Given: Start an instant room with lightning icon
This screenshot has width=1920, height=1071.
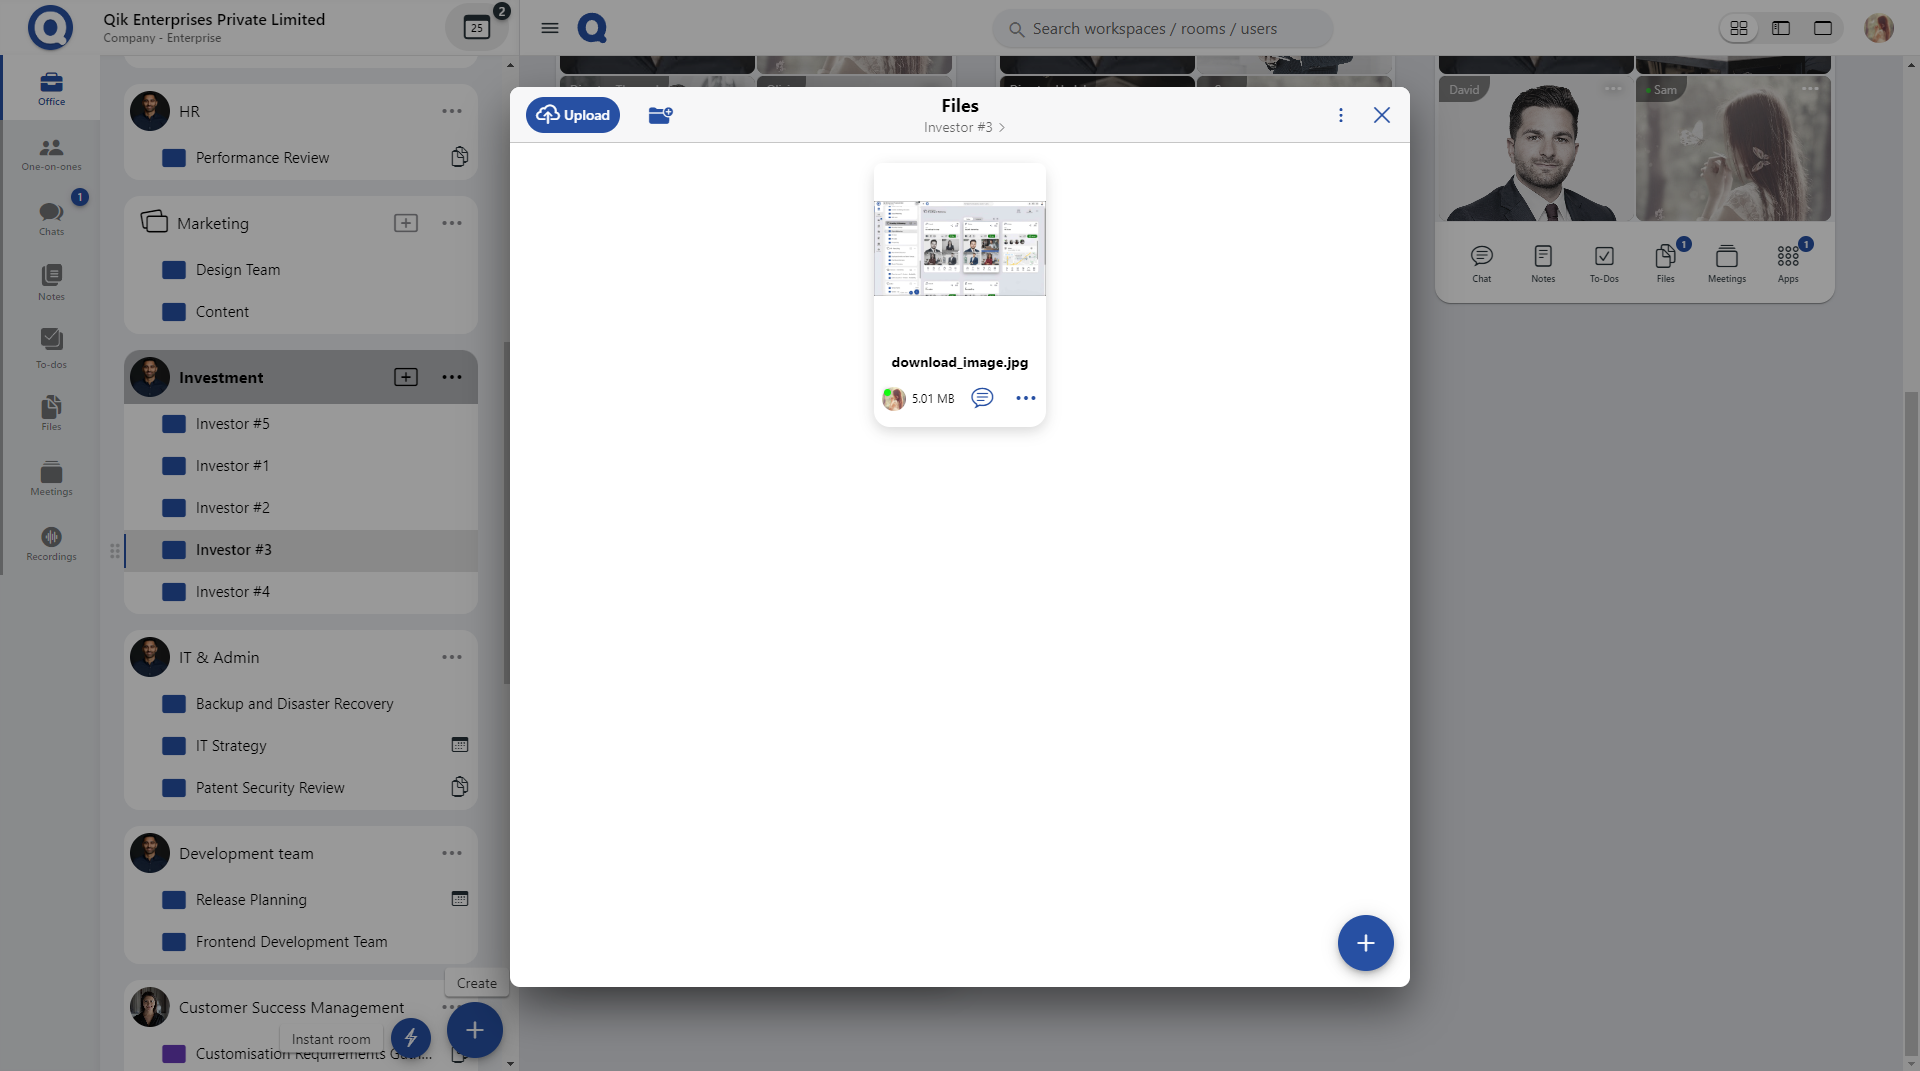Looking at the screenshot, I should coord(411,1037).
